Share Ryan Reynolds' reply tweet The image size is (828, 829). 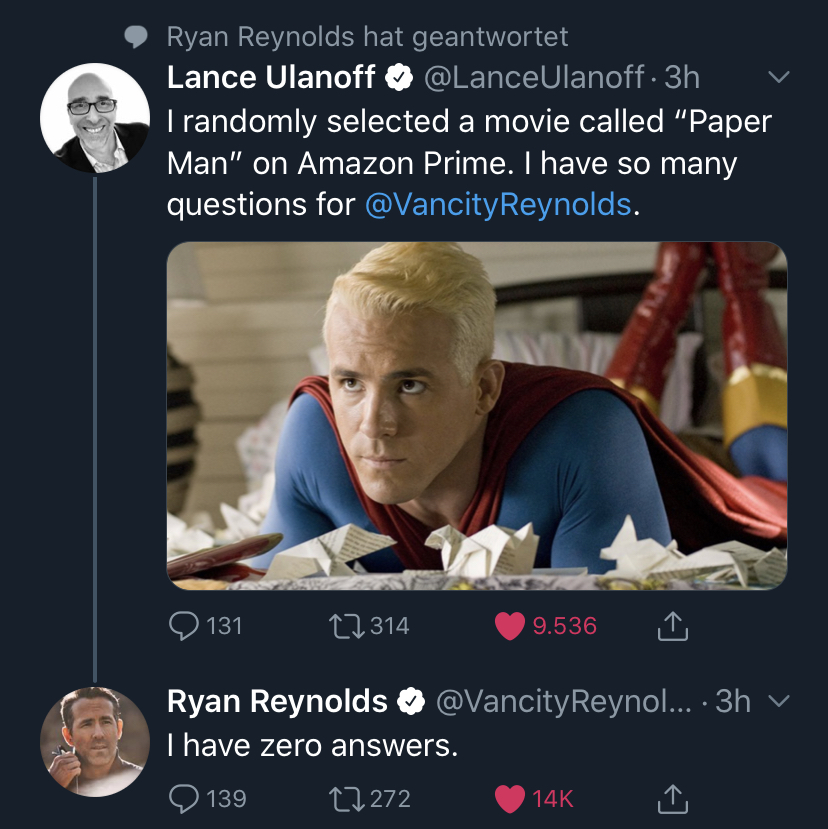[x=674, y=798]
